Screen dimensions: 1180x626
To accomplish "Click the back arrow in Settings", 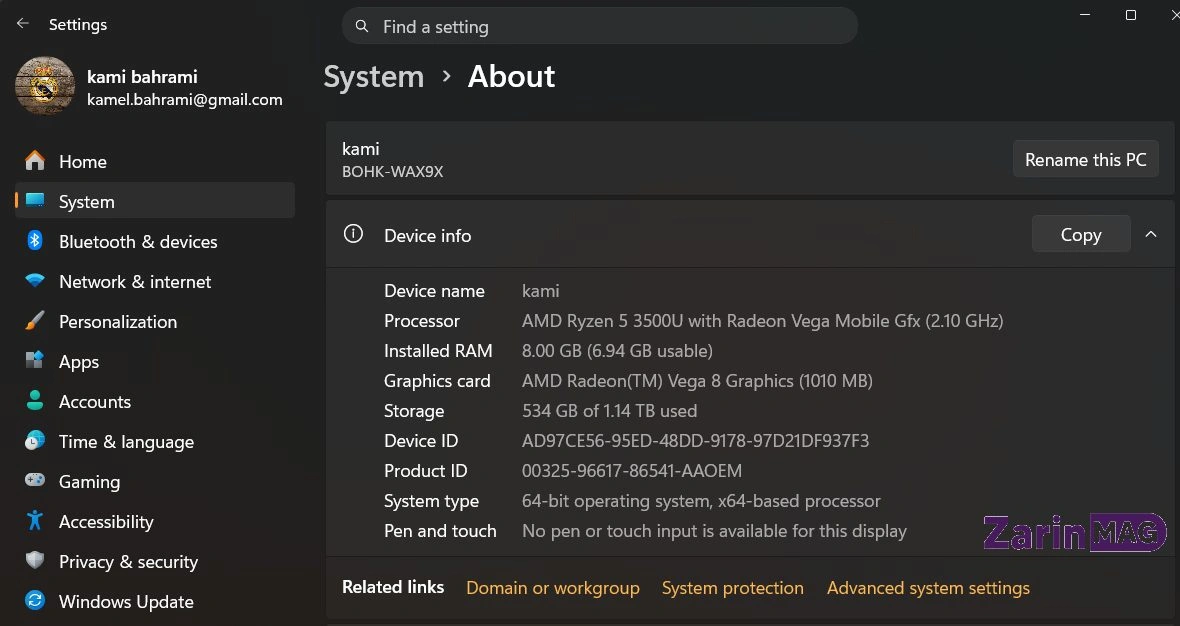I will point(23,24).
